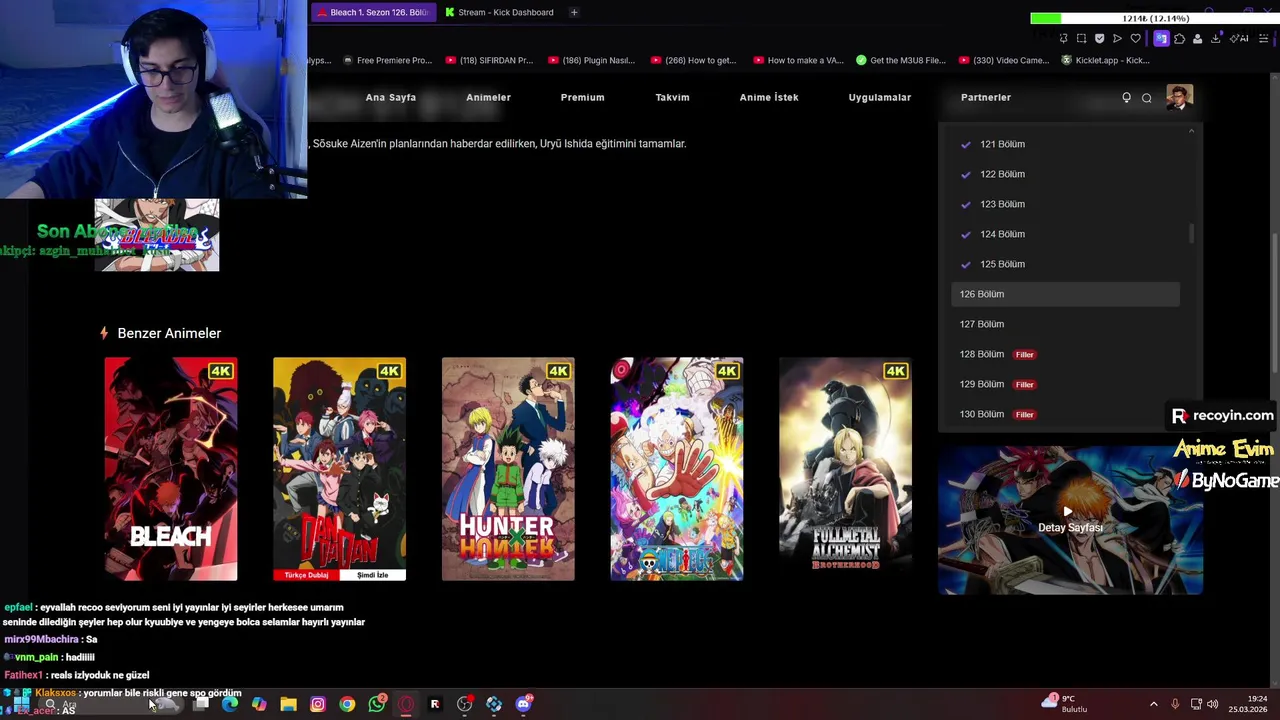Select filler episode 130 Bölüm
Image resolution: width=1280 pixels, height=720 pixels.
pyautogui.click(x=1066, y=414)
